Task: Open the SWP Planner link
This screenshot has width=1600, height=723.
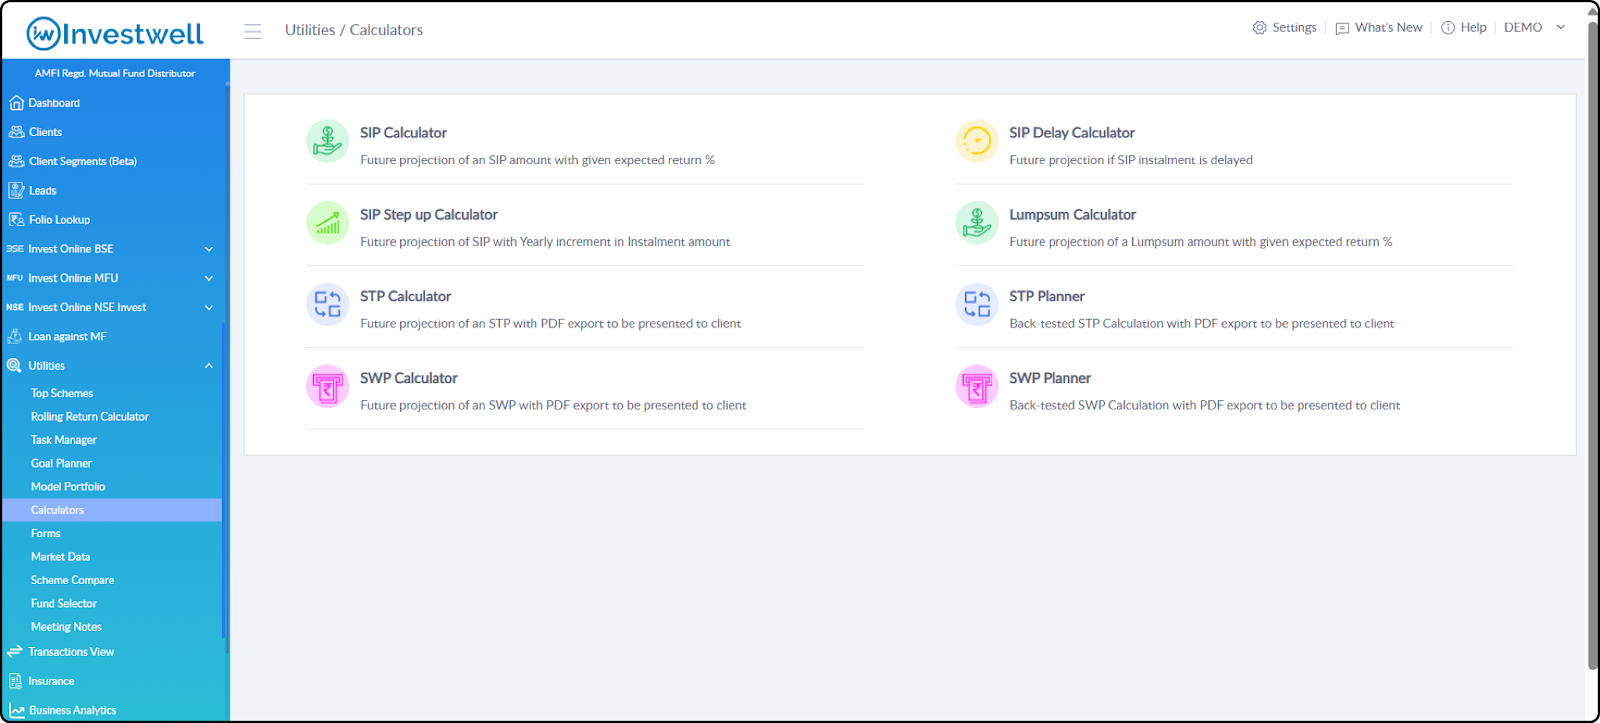Action: tap(1050, 379)
